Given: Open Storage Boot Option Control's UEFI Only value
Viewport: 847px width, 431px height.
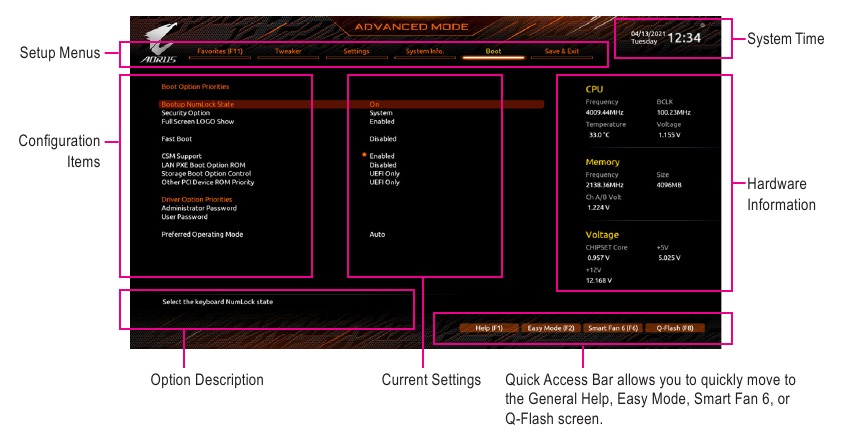Looking at the screenshot, I should coord(384,173).
